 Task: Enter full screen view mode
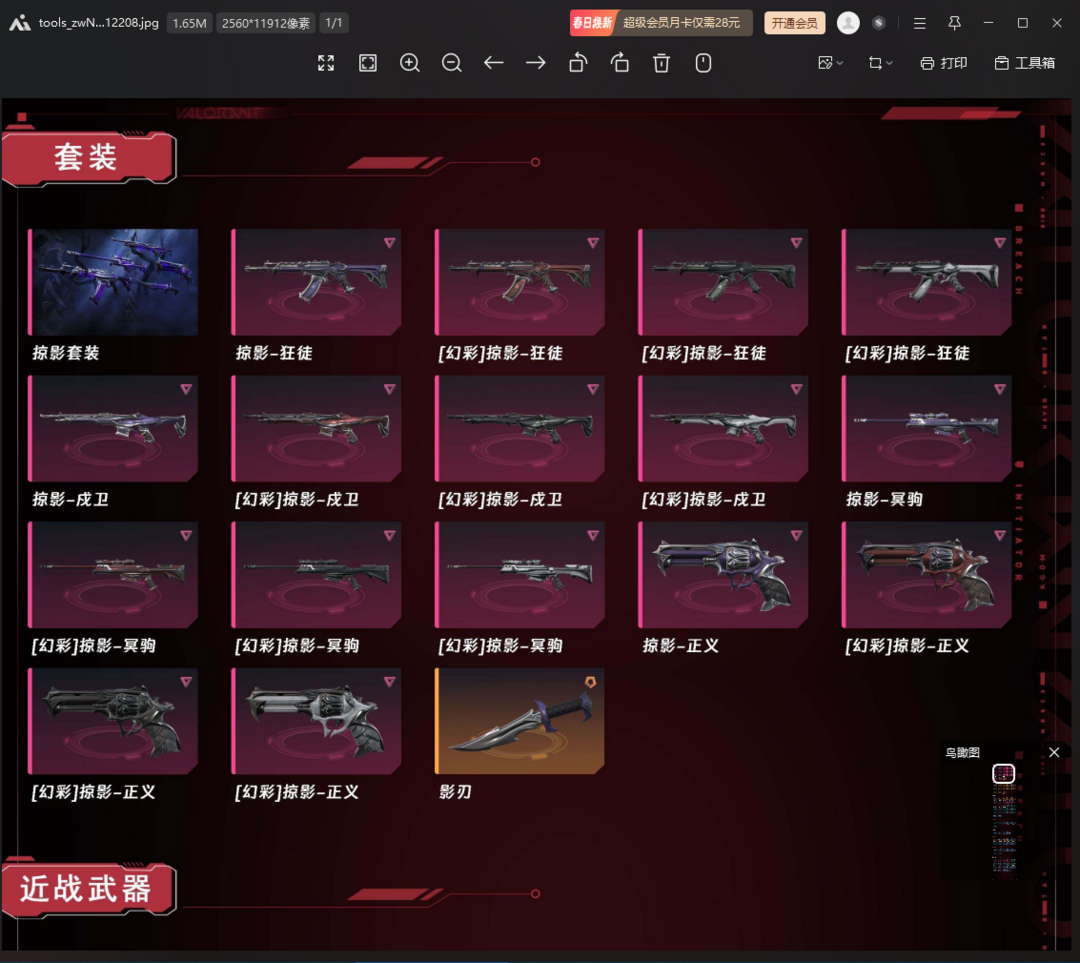[326, 63]
